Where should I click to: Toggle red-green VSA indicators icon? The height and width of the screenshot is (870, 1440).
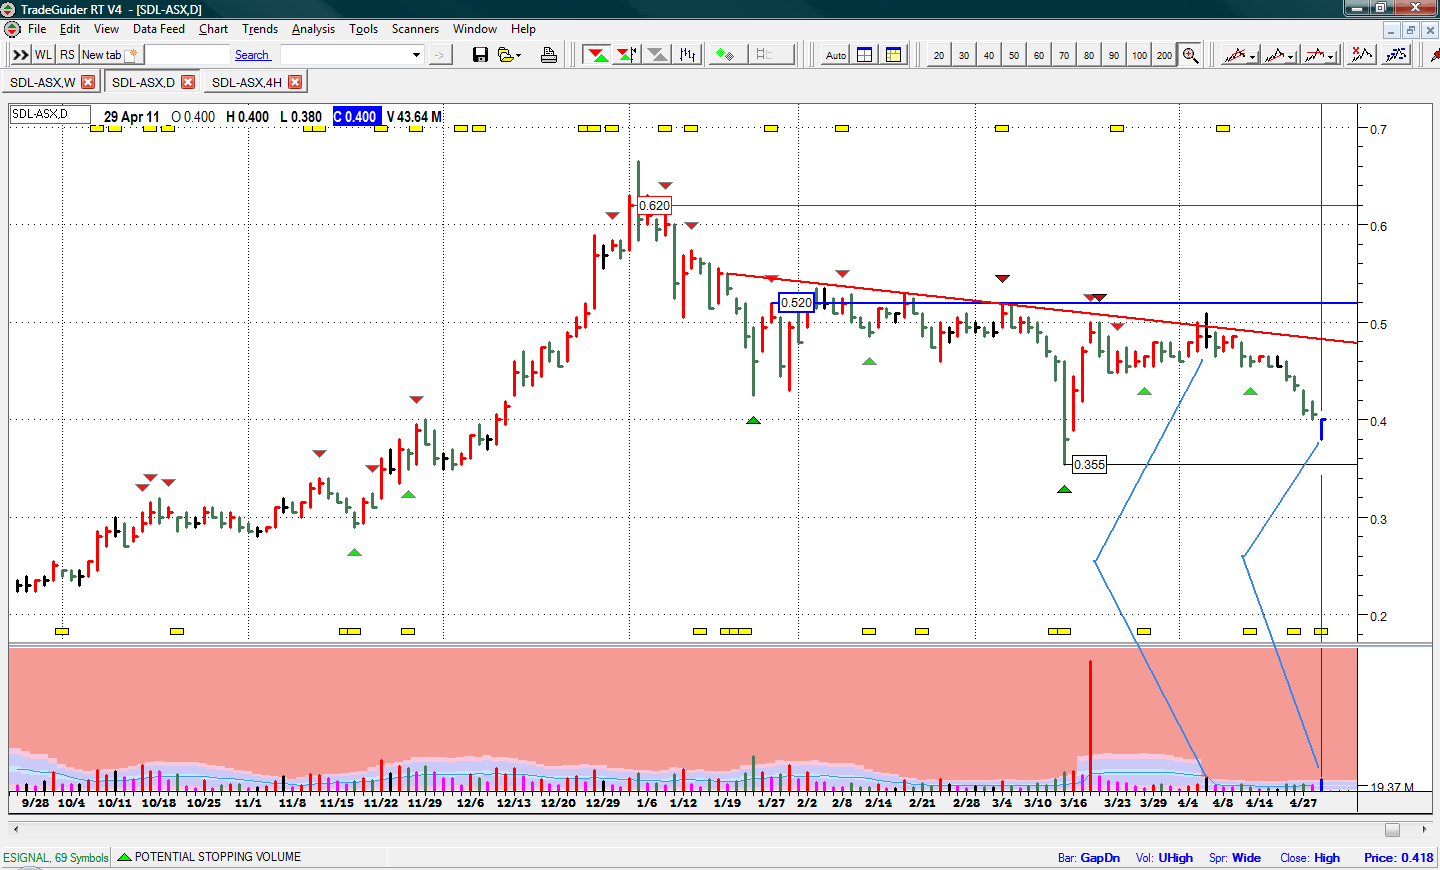598,55
